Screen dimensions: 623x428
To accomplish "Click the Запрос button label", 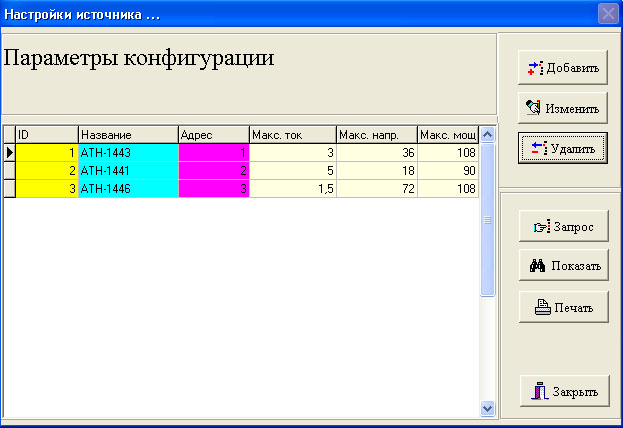I will pyautogui.click(x=573, y=227).
